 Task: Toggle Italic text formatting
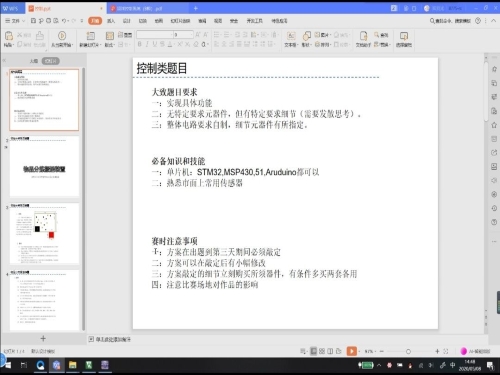tap(147, 44)
